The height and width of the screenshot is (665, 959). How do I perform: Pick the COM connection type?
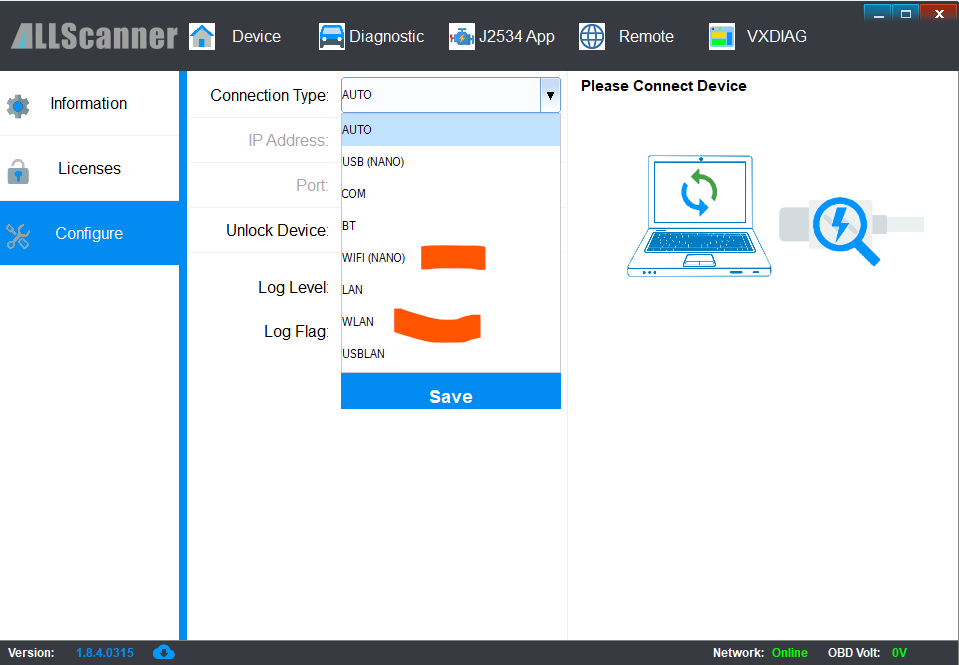(354, 194)
